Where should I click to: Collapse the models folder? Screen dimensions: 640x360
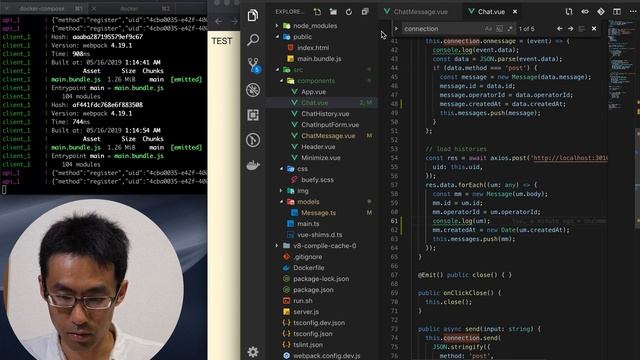[281, 202]
